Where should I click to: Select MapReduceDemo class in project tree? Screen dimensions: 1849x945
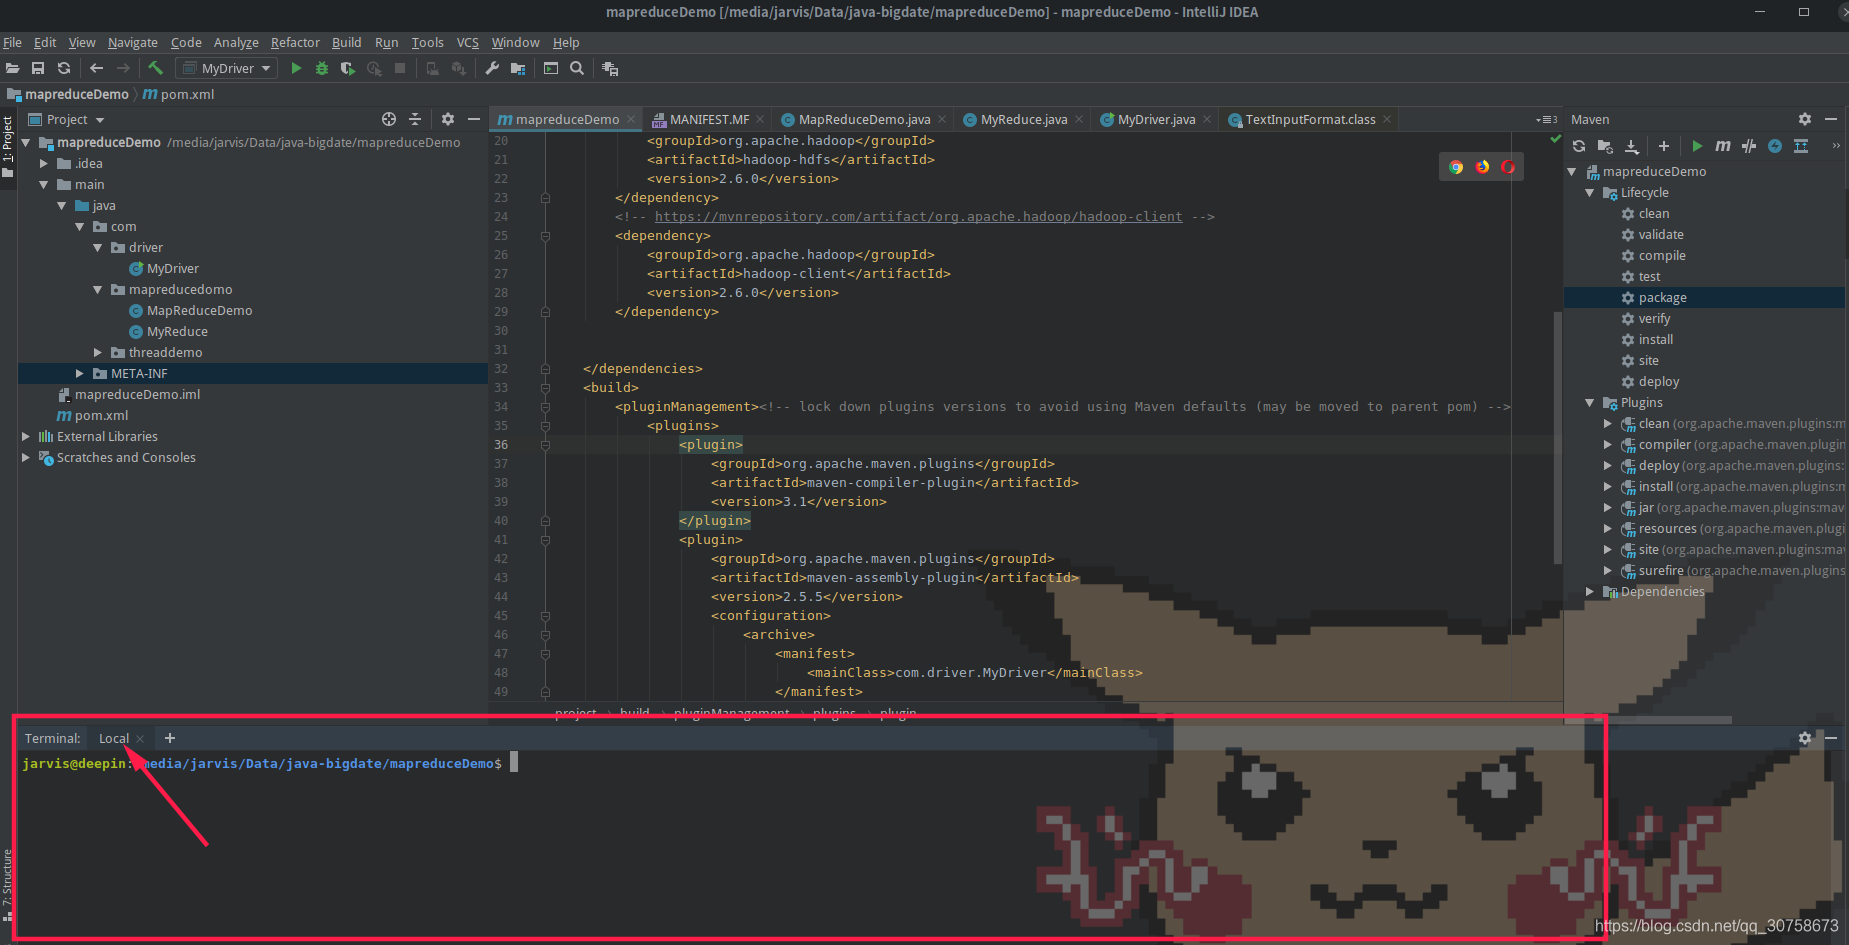199,310
